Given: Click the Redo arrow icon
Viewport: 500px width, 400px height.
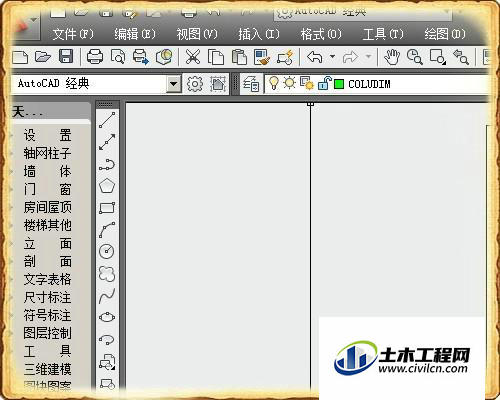Looking at the screenshot, I should click(x=350, y=57).
